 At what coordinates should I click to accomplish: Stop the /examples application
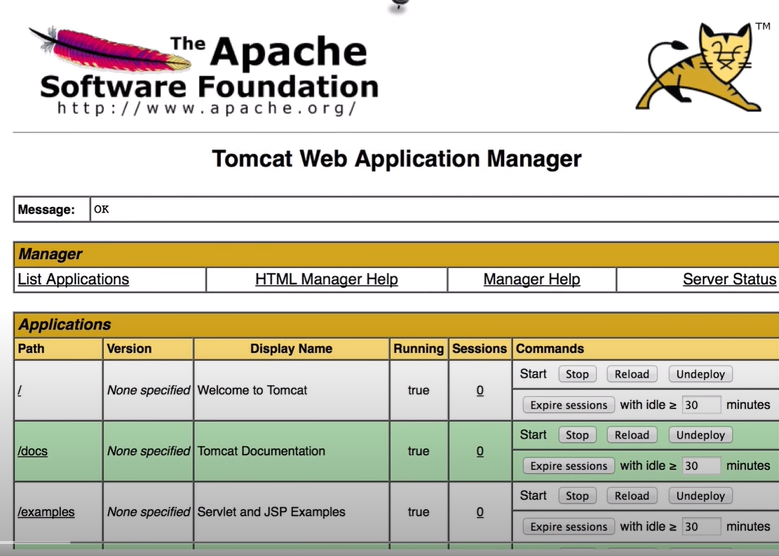pyautogui.click(x=577, y=496)
